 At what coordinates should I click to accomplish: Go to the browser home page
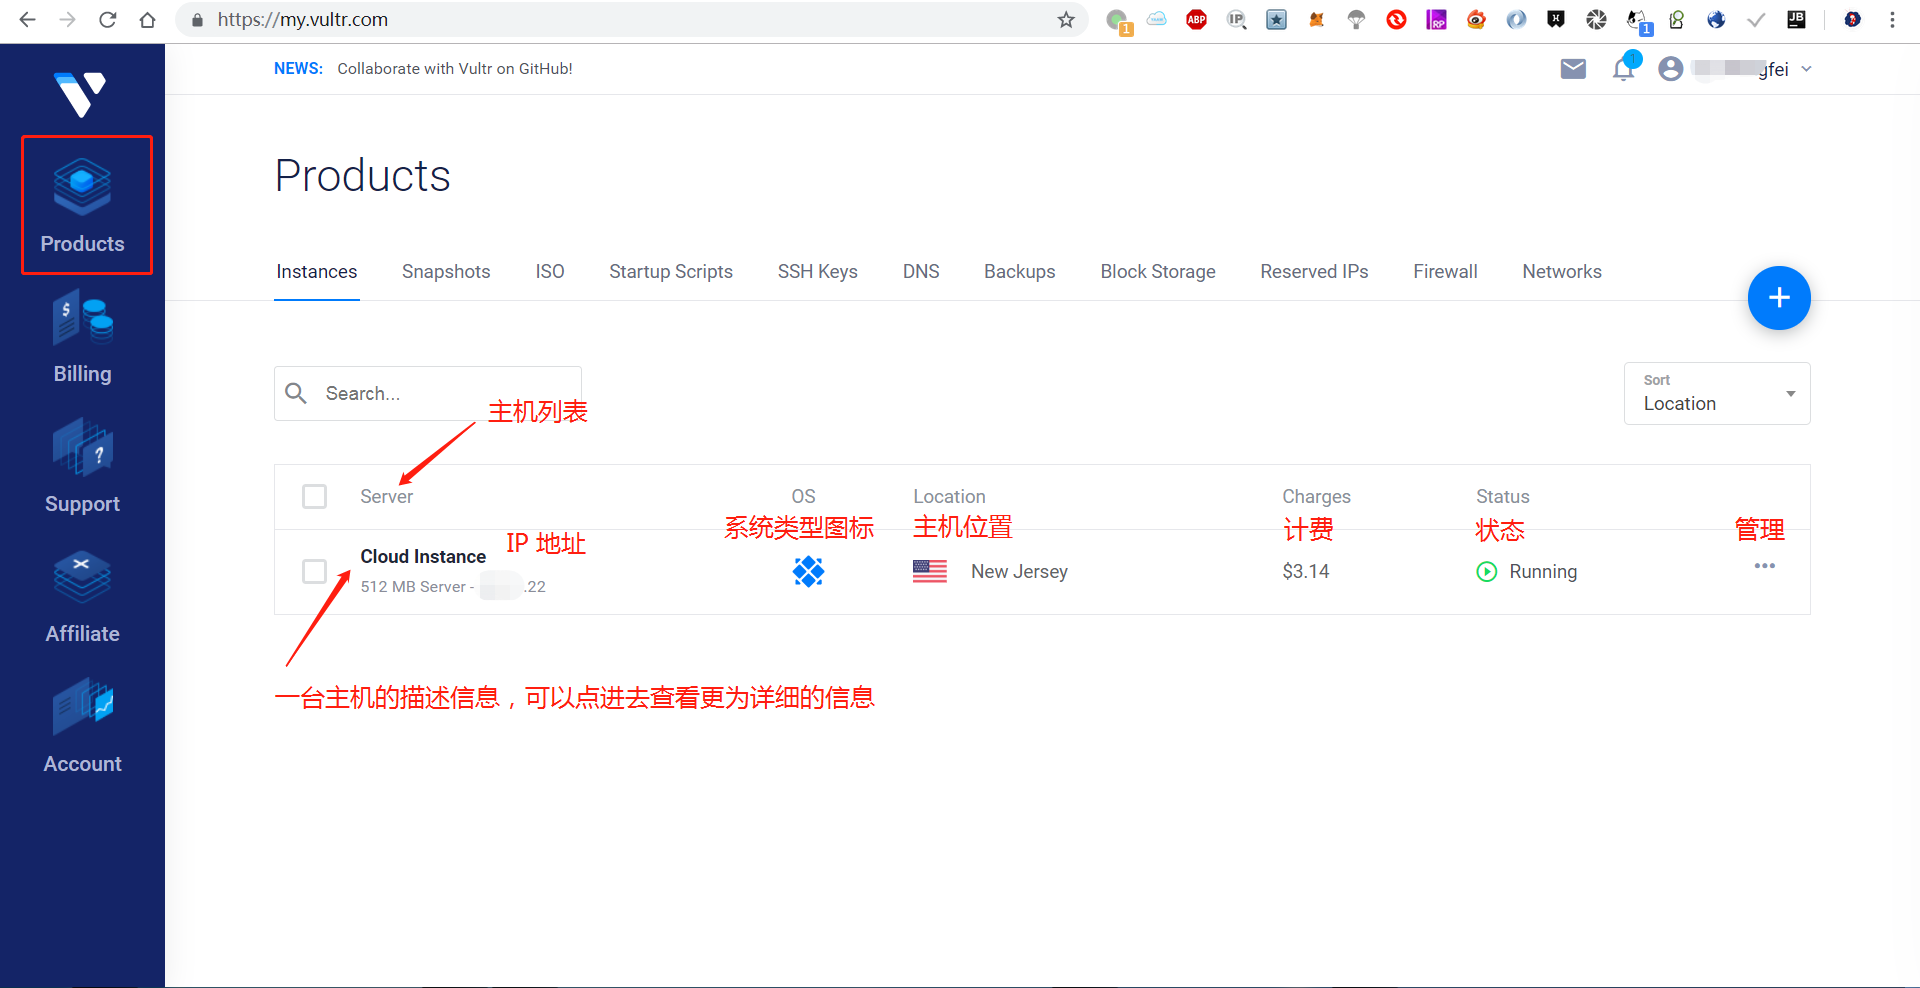click(x=147, y=20)
